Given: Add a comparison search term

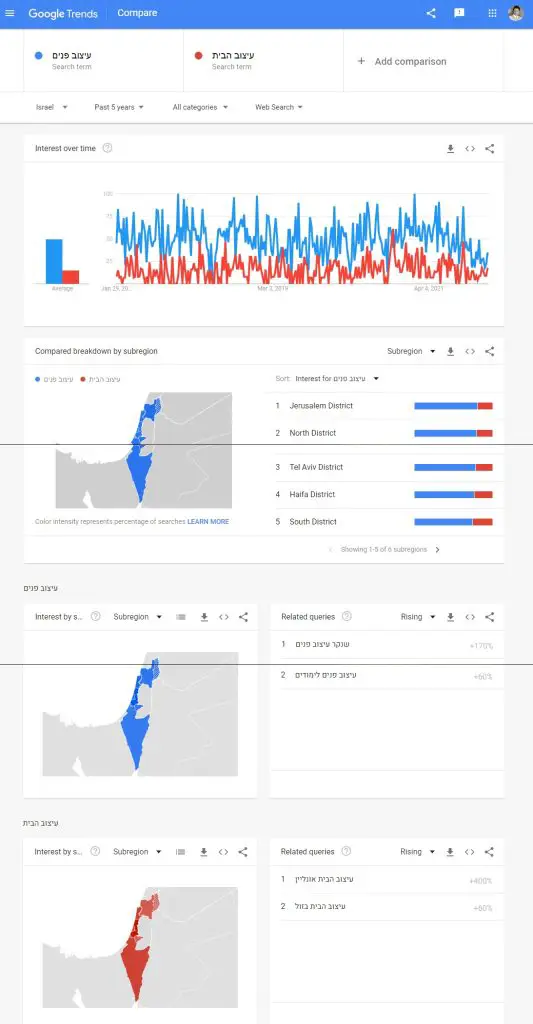Looking at the screenshot, I should pyautogui.click(x=402, y=61).
